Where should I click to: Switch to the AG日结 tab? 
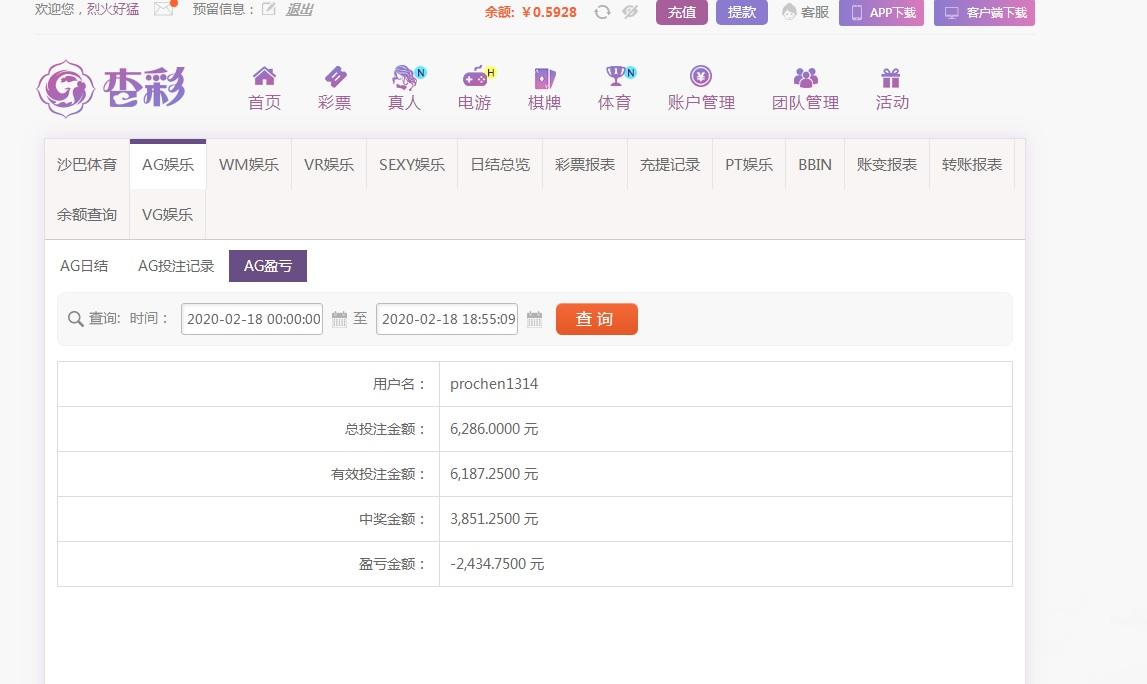(84, 266)
